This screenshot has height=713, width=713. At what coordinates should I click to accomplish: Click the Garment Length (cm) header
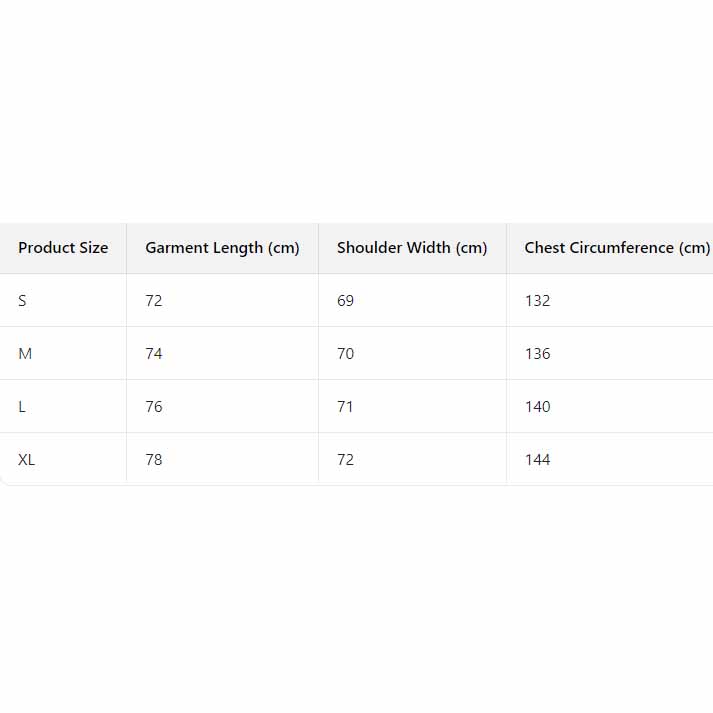coord(222,248)
